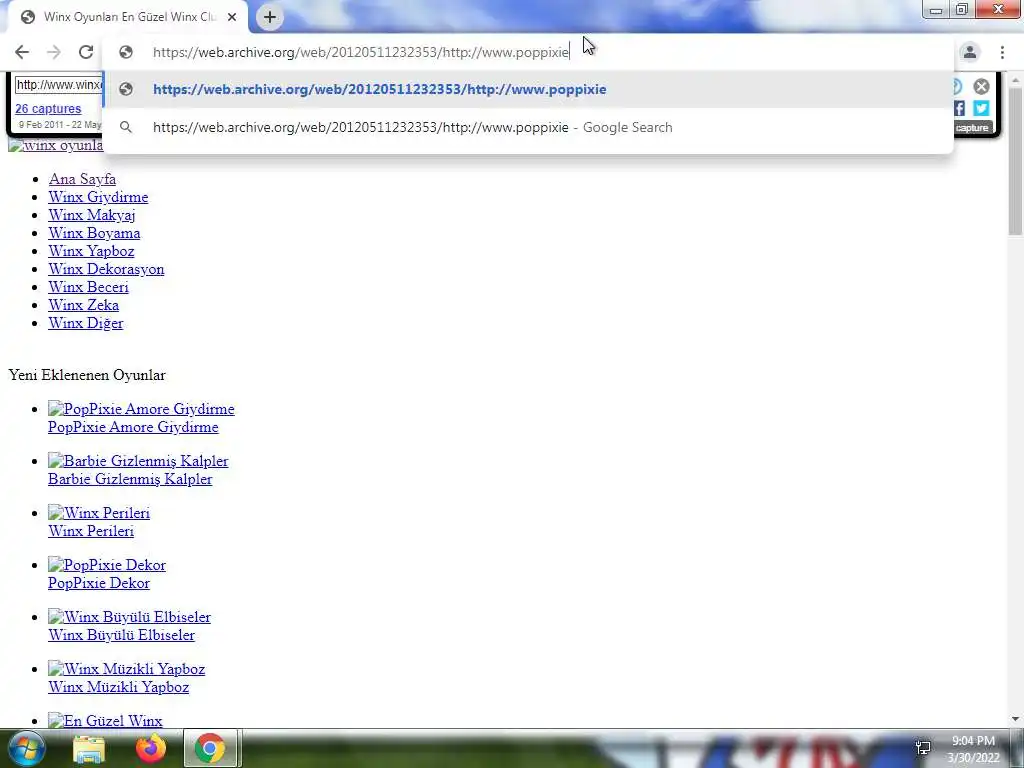Click the address bar URL text
The image size is (1024, 768).
(360, 52)
